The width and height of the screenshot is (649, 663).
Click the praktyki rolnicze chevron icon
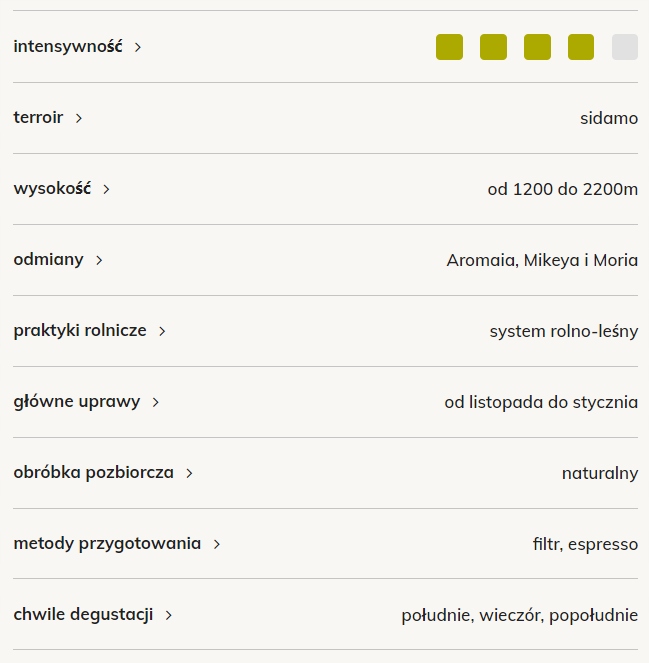tap(162, 331)
